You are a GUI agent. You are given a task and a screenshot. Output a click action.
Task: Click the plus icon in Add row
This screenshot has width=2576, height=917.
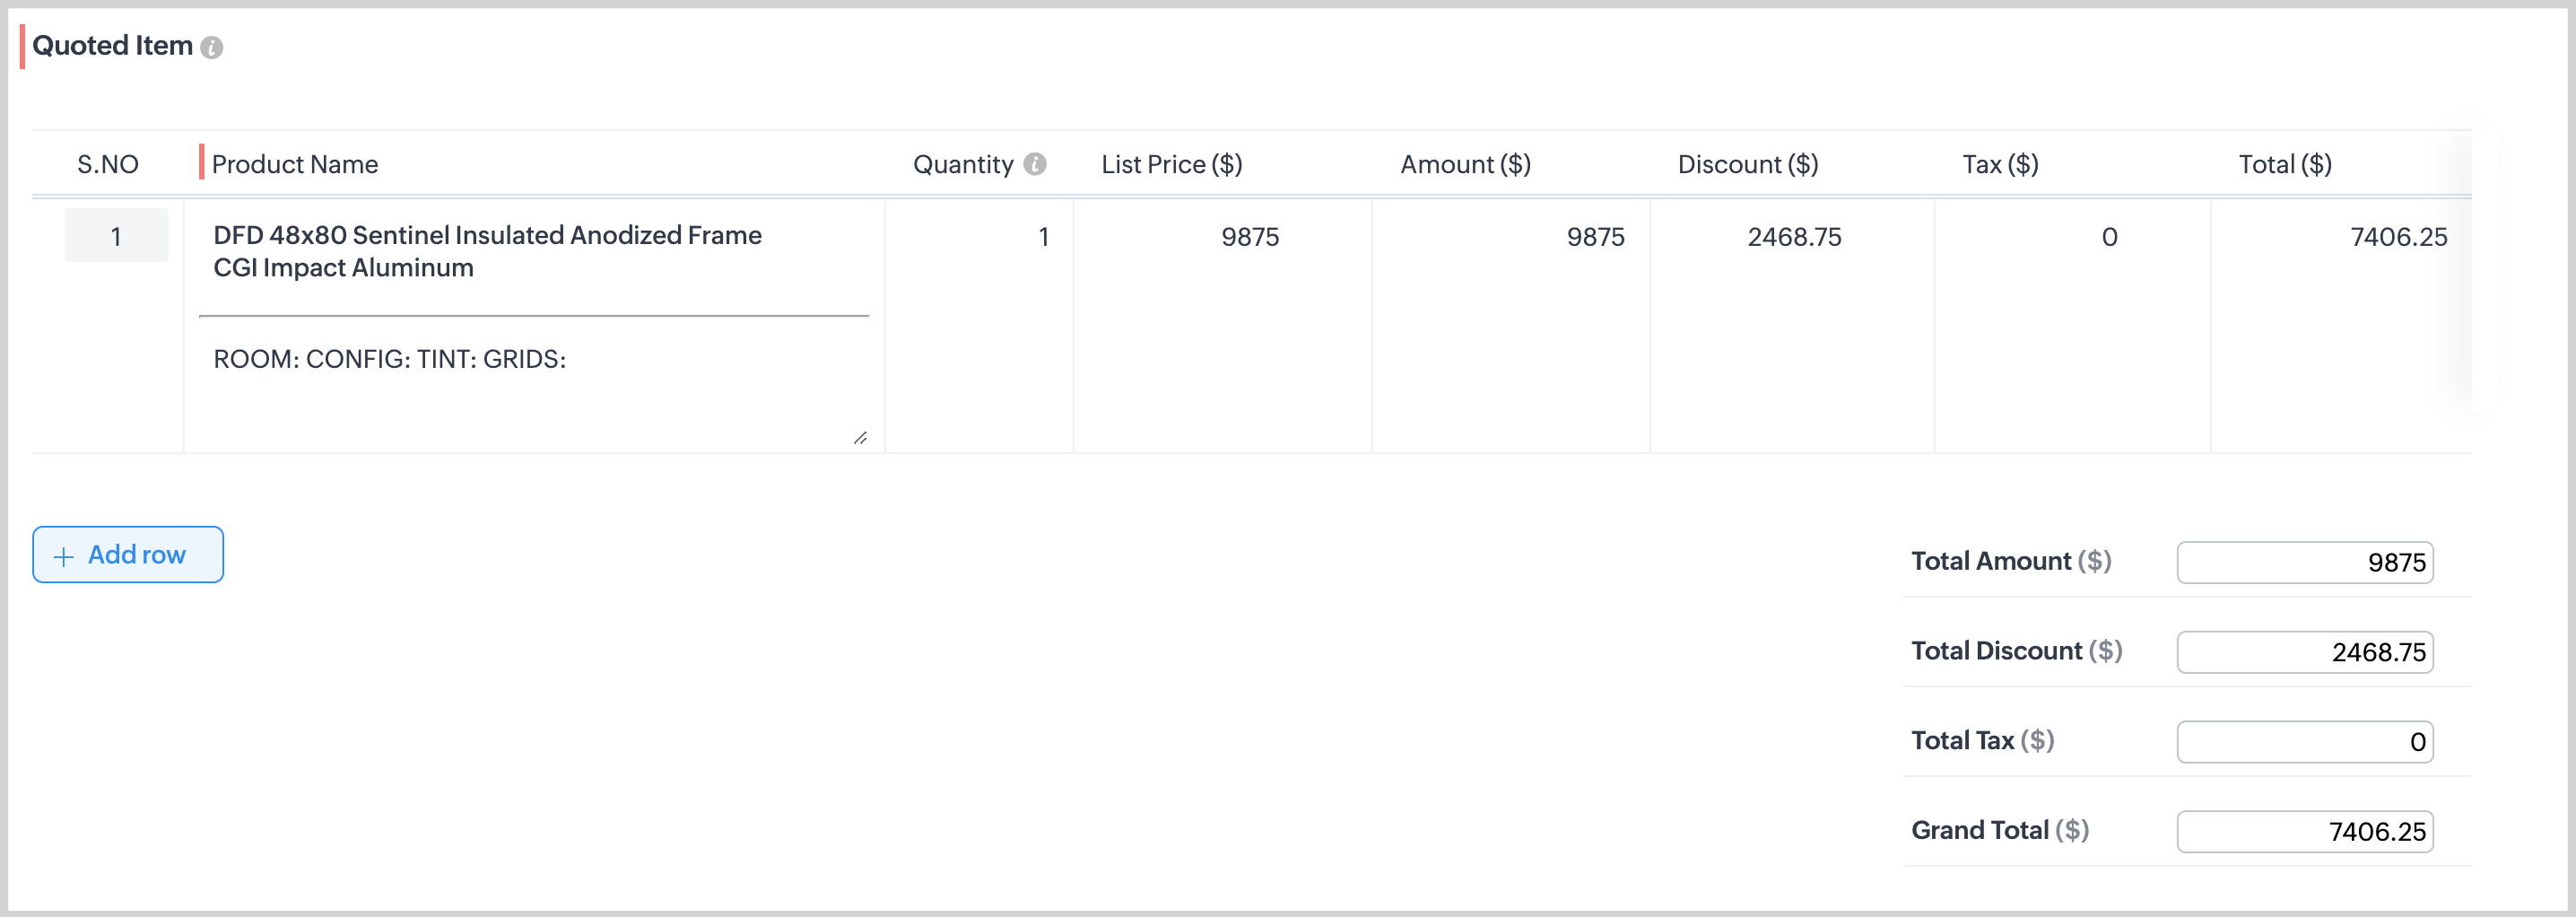point(64,556)
